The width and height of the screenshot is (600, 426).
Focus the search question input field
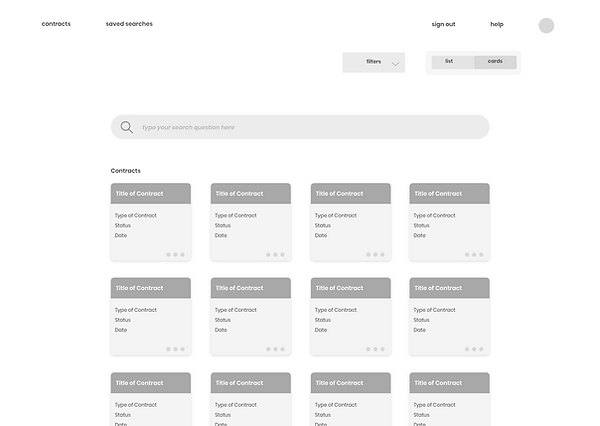[x=300, y=127]
